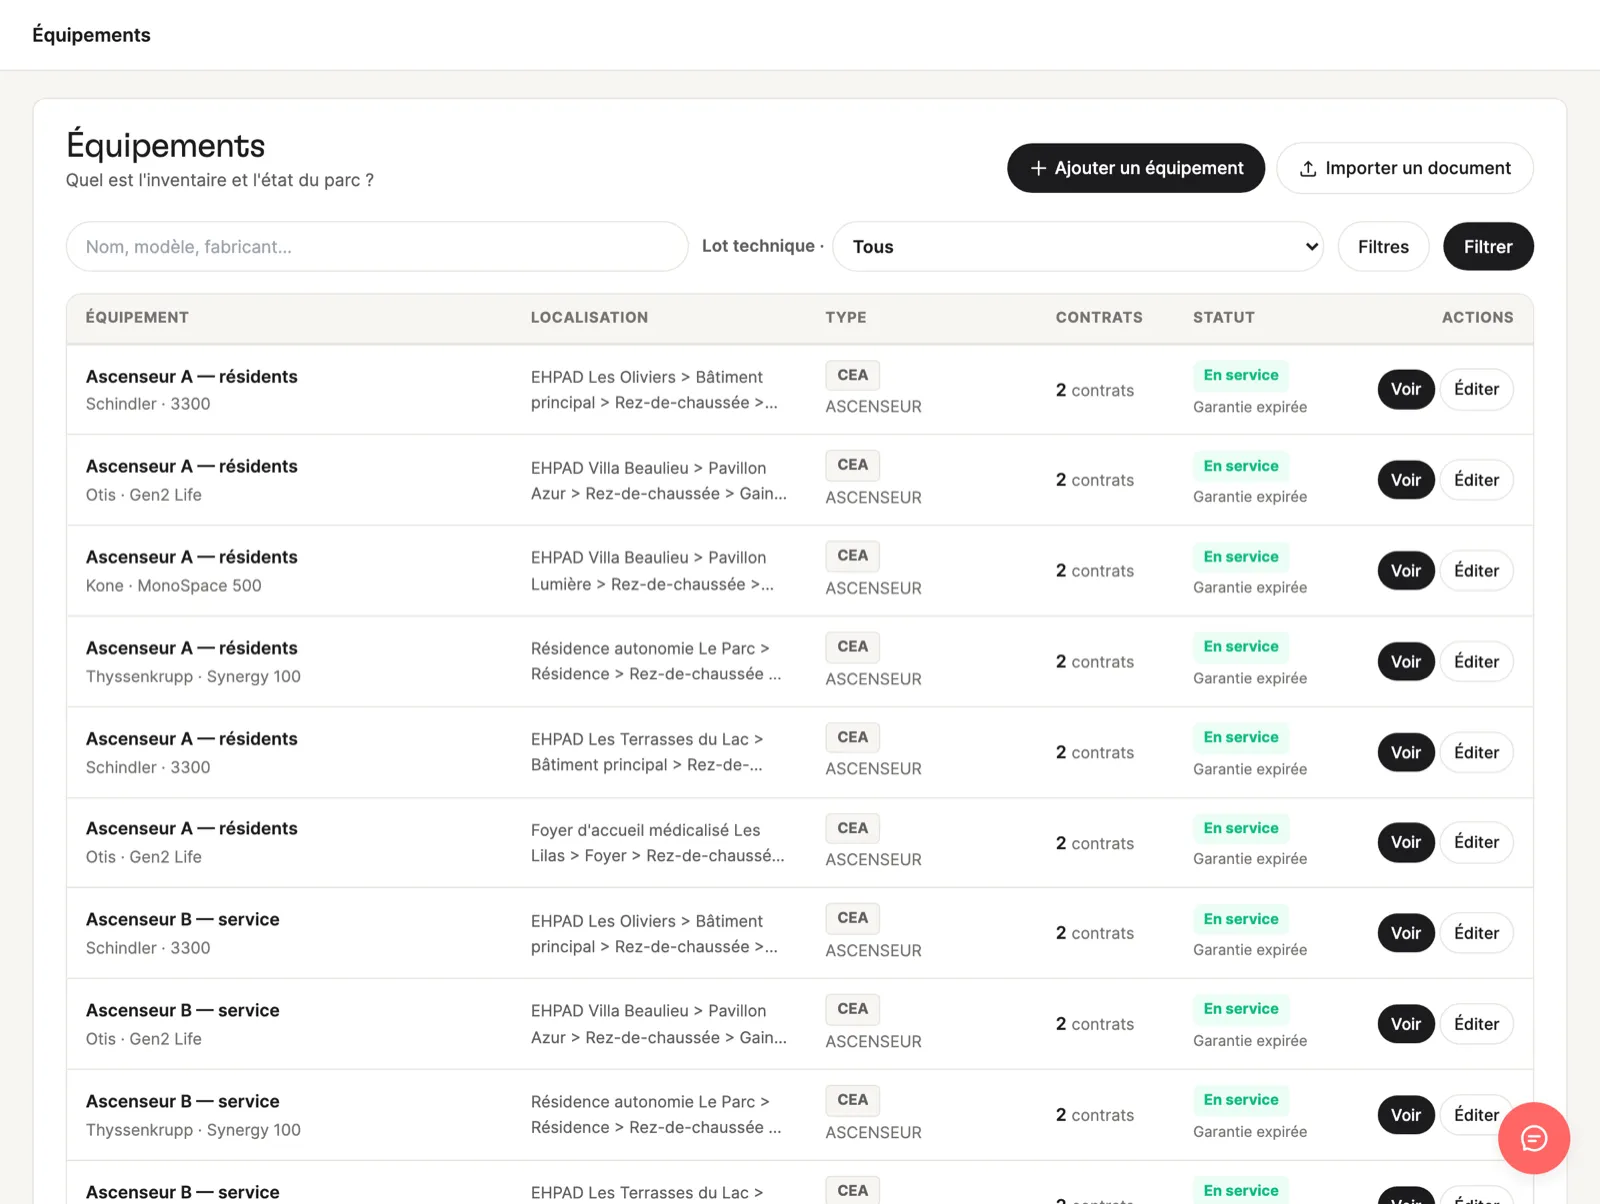The height and width of the screenshot is (1204, 1600).
Task: Click the TYPE column header
Action: (846, 317)
